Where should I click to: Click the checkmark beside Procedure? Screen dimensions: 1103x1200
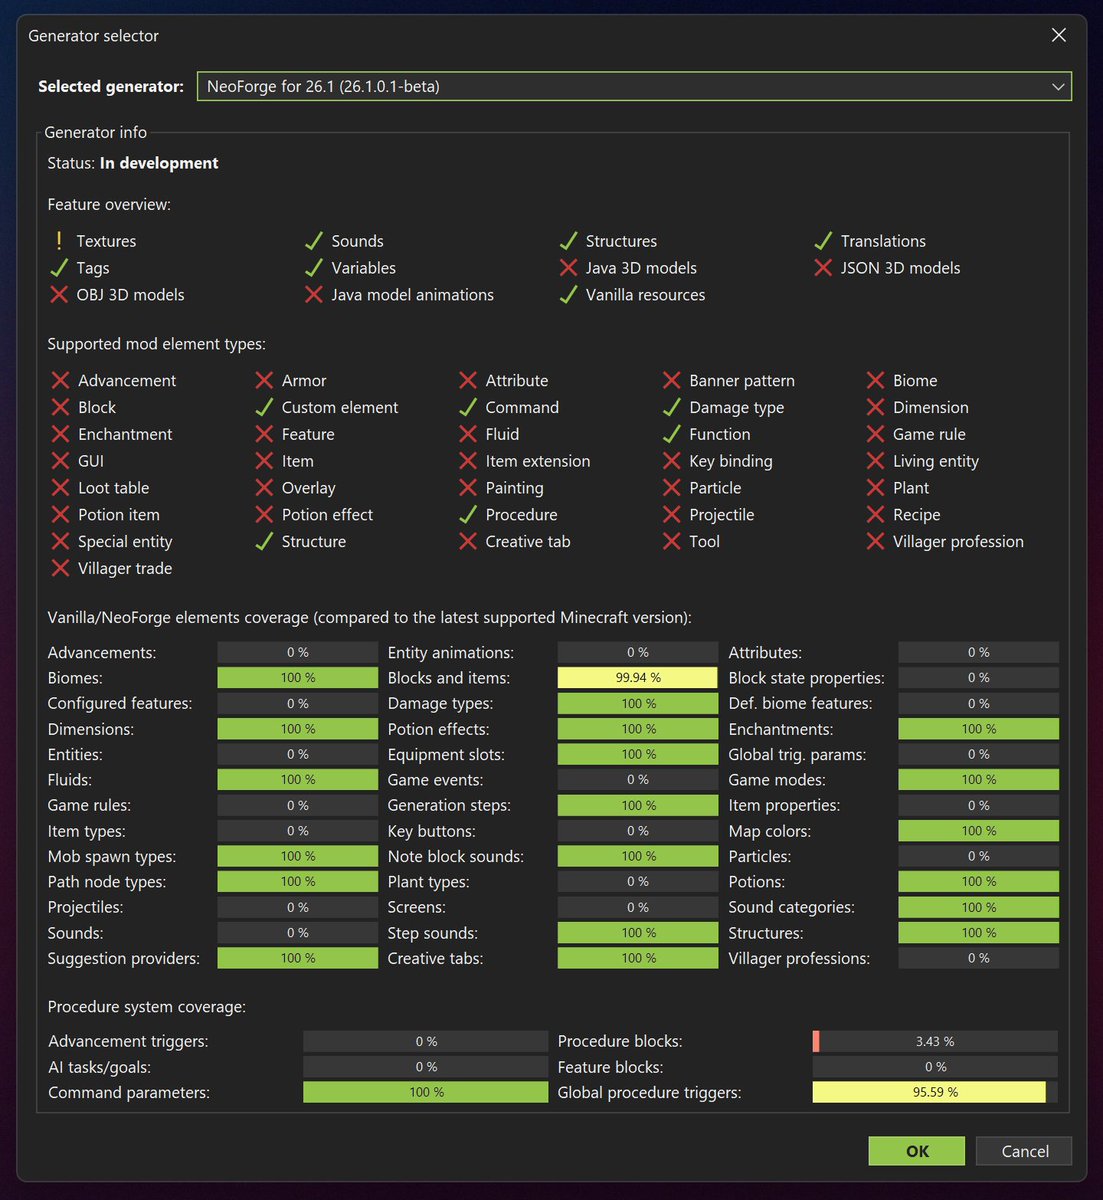[468, 515]
